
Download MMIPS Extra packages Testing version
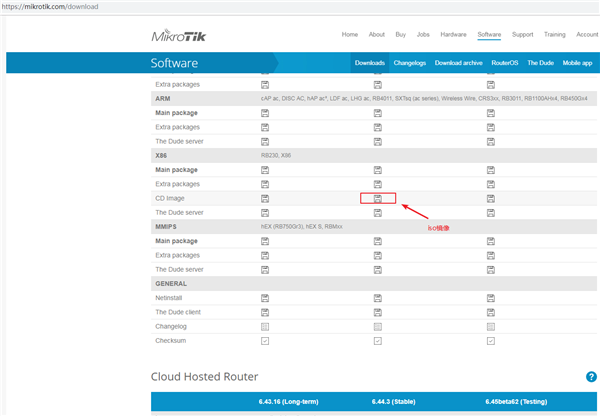point(491,255)
